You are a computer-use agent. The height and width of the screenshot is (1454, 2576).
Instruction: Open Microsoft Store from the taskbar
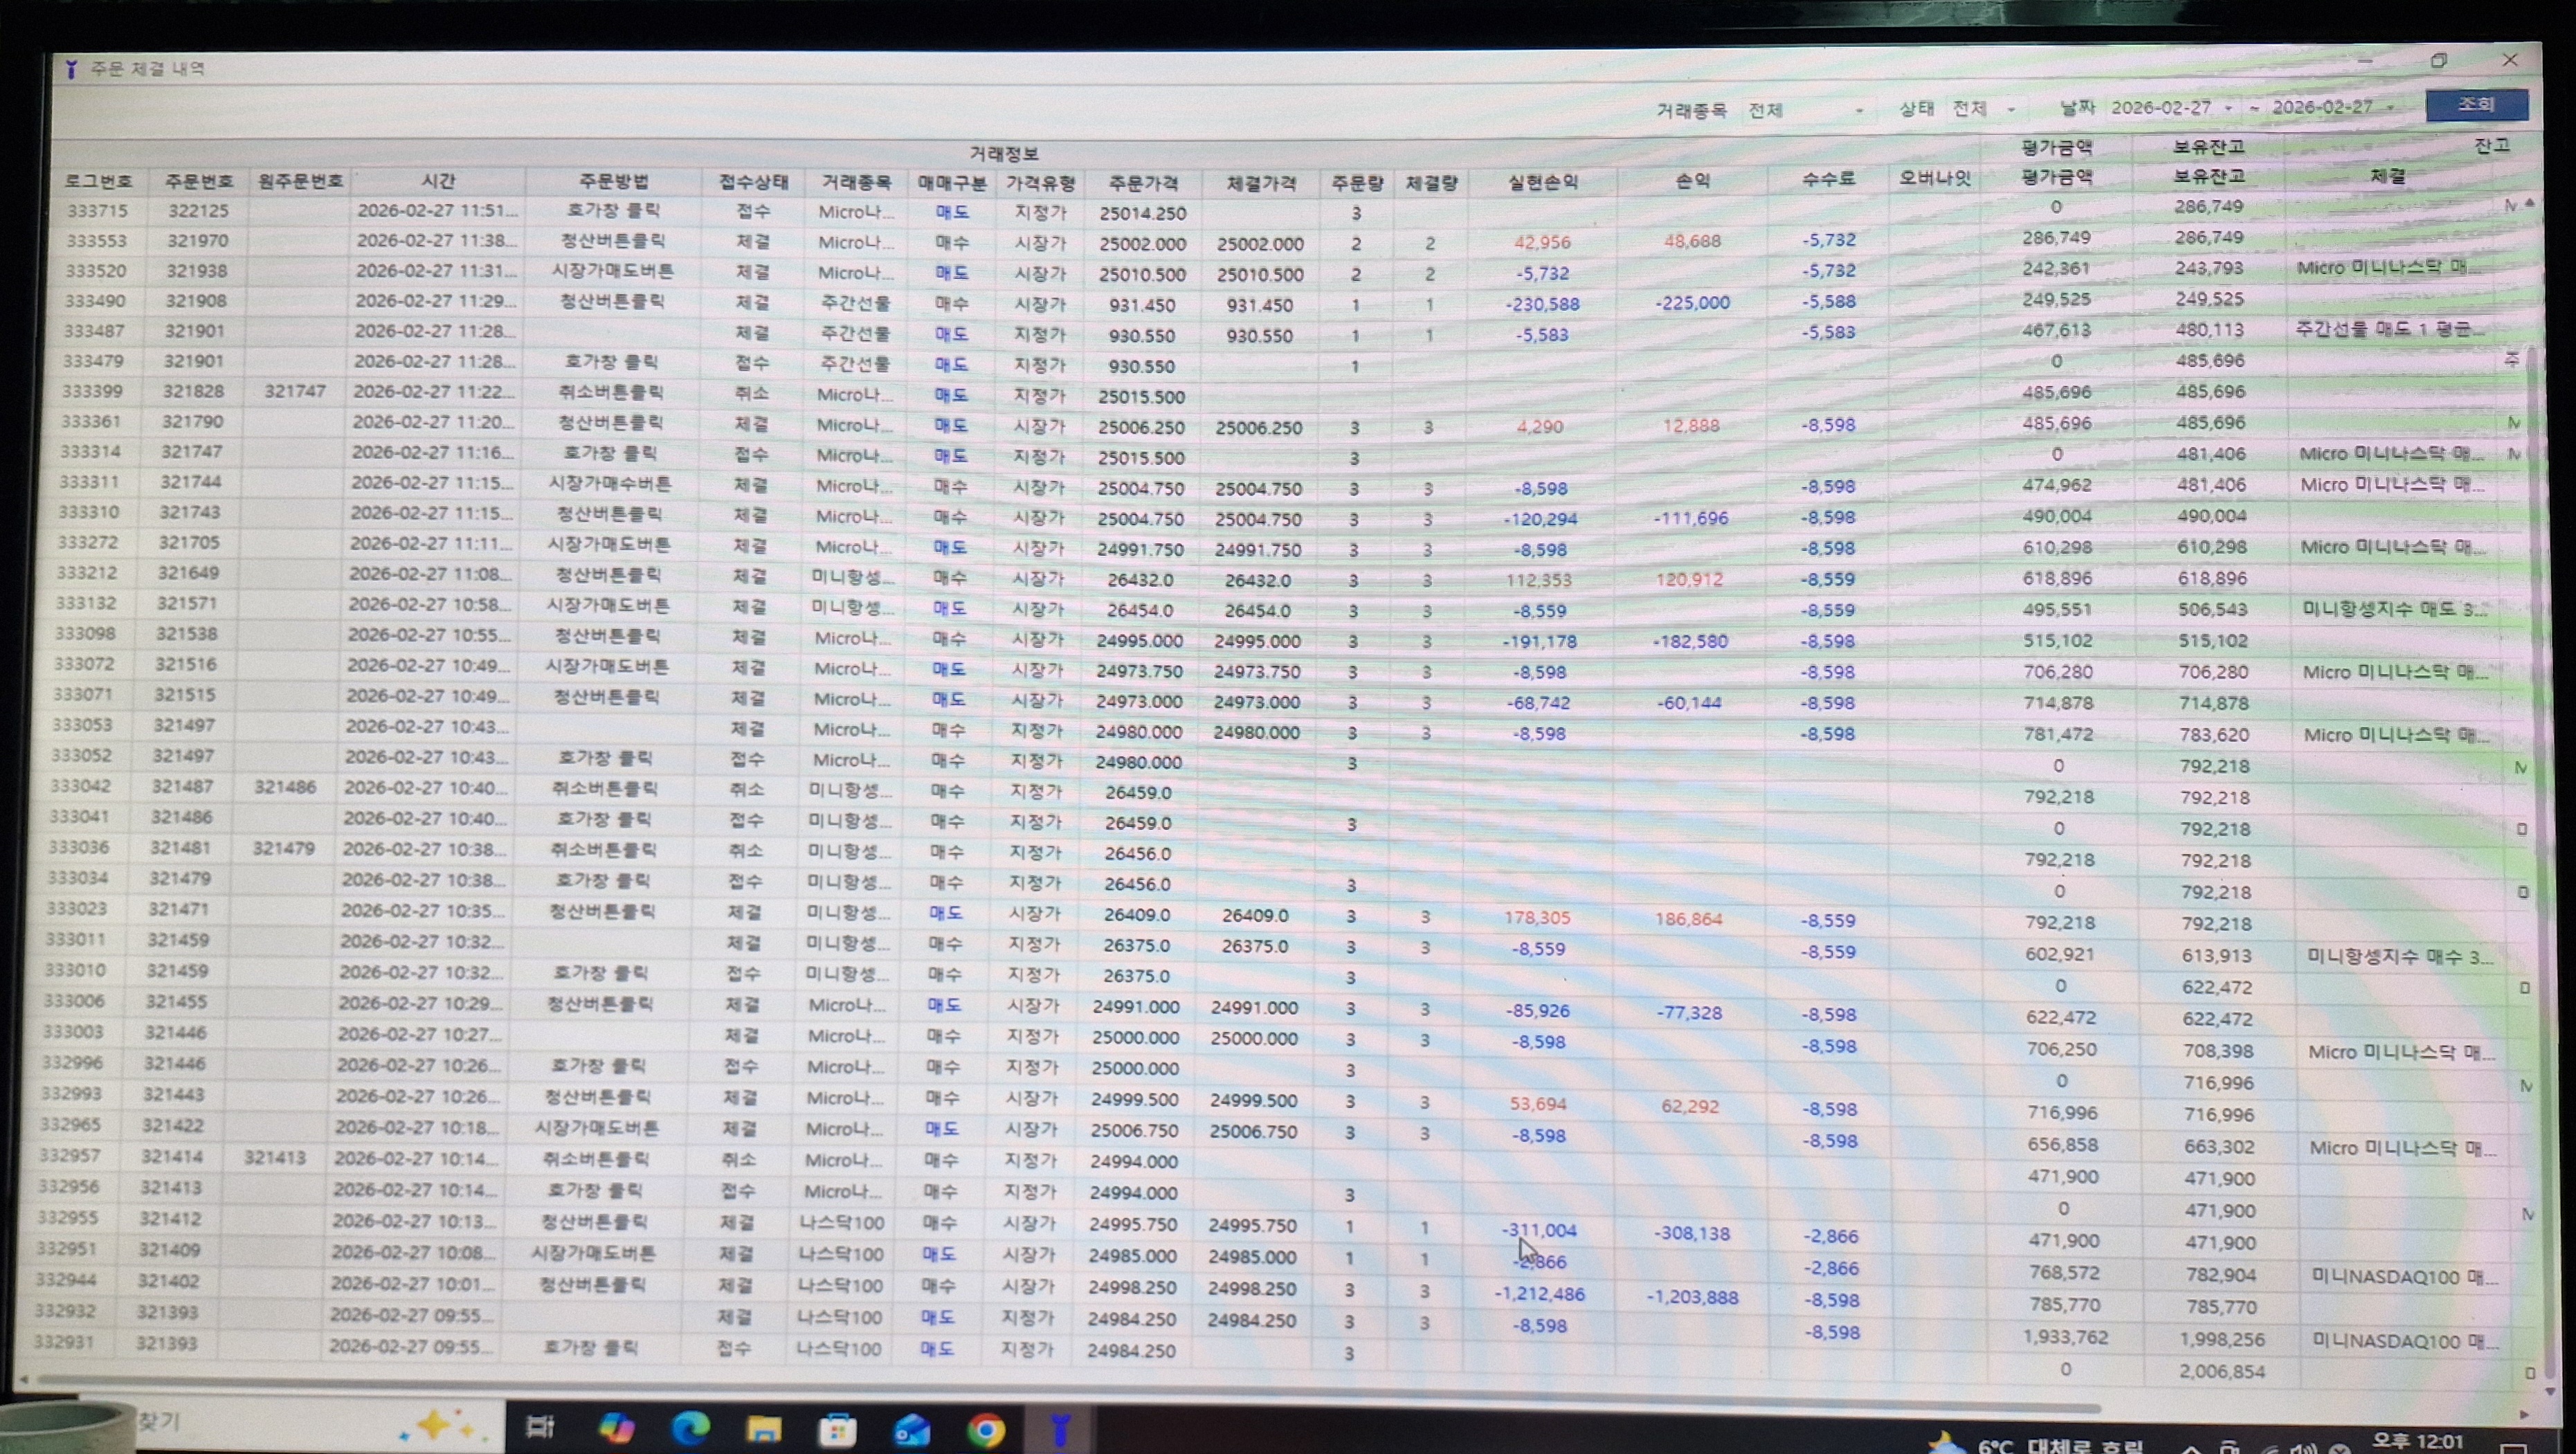pos(838,1430)
